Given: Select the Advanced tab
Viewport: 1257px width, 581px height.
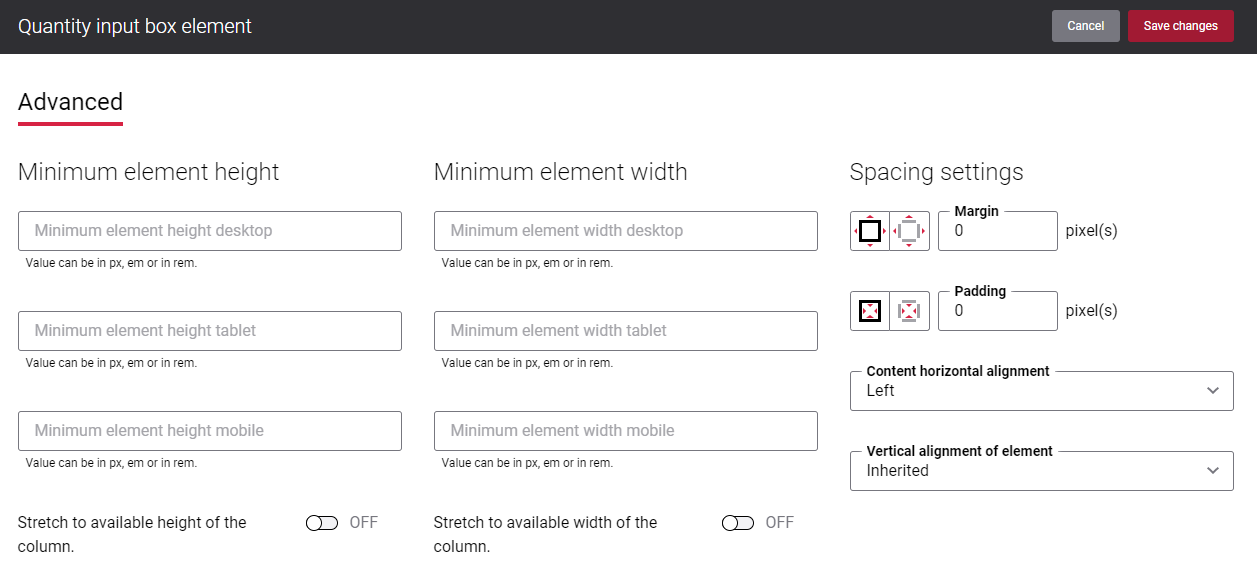Looking at the screenshot, I should pos(70,101).
